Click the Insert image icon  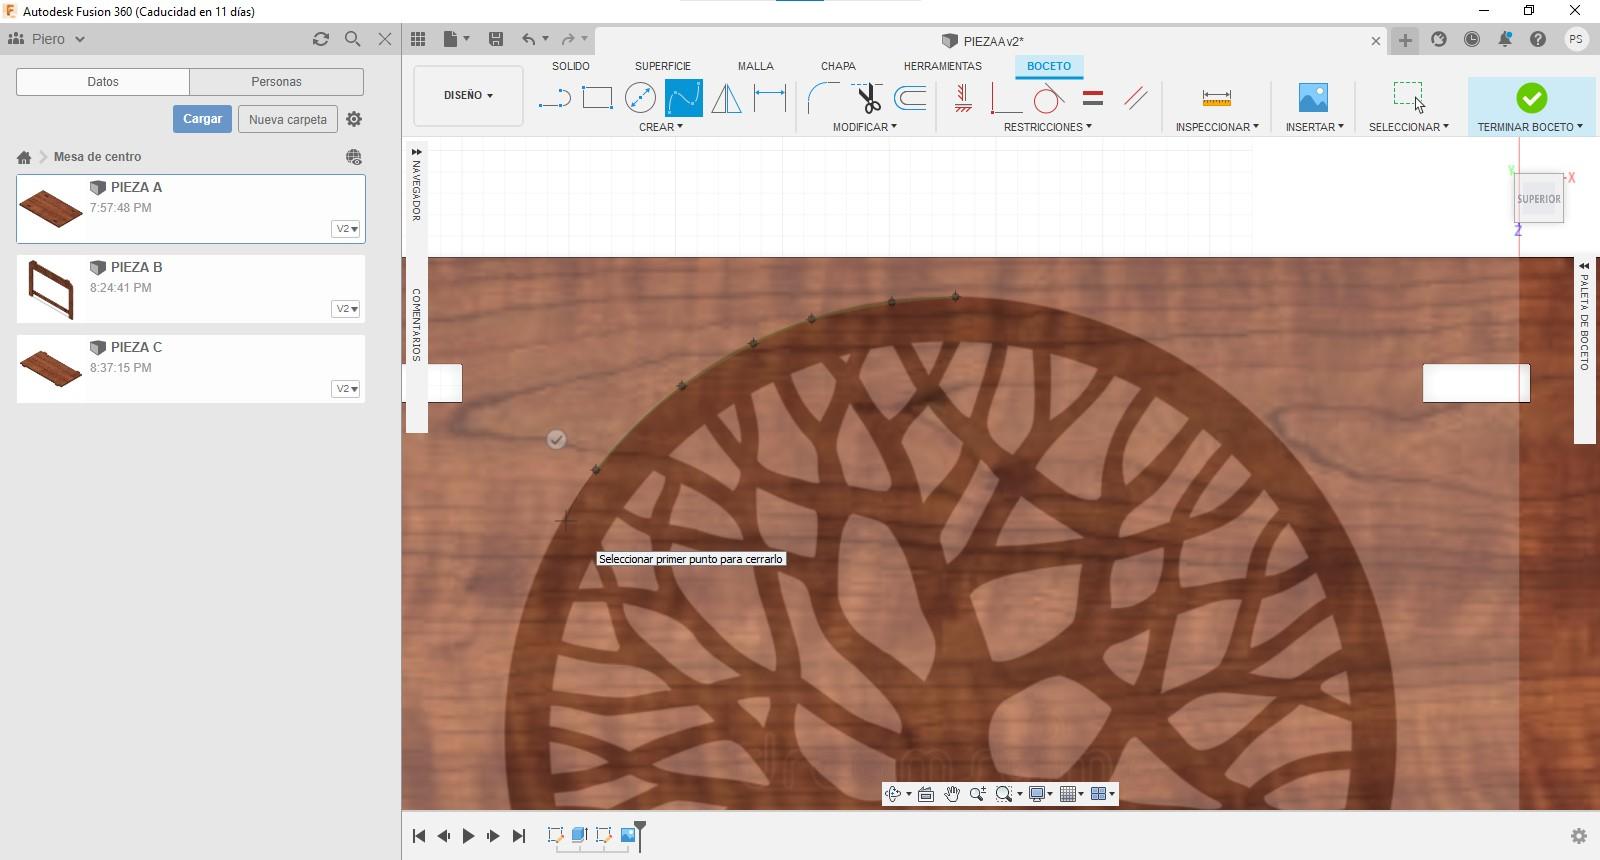pyautogui.click(x=1313, y=98)
